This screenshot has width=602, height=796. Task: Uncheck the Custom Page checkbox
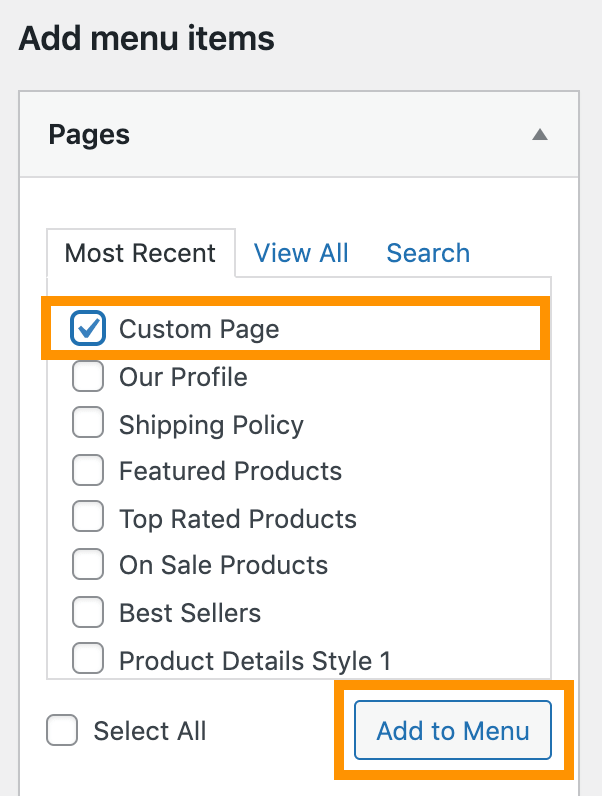(88, 328)
